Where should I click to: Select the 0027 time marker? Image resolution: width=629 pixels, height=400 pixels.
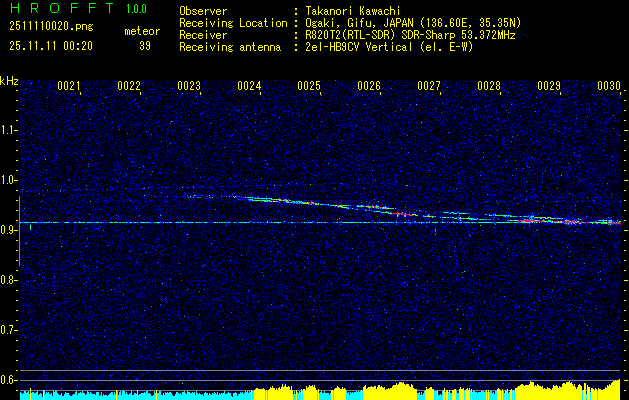429,87
